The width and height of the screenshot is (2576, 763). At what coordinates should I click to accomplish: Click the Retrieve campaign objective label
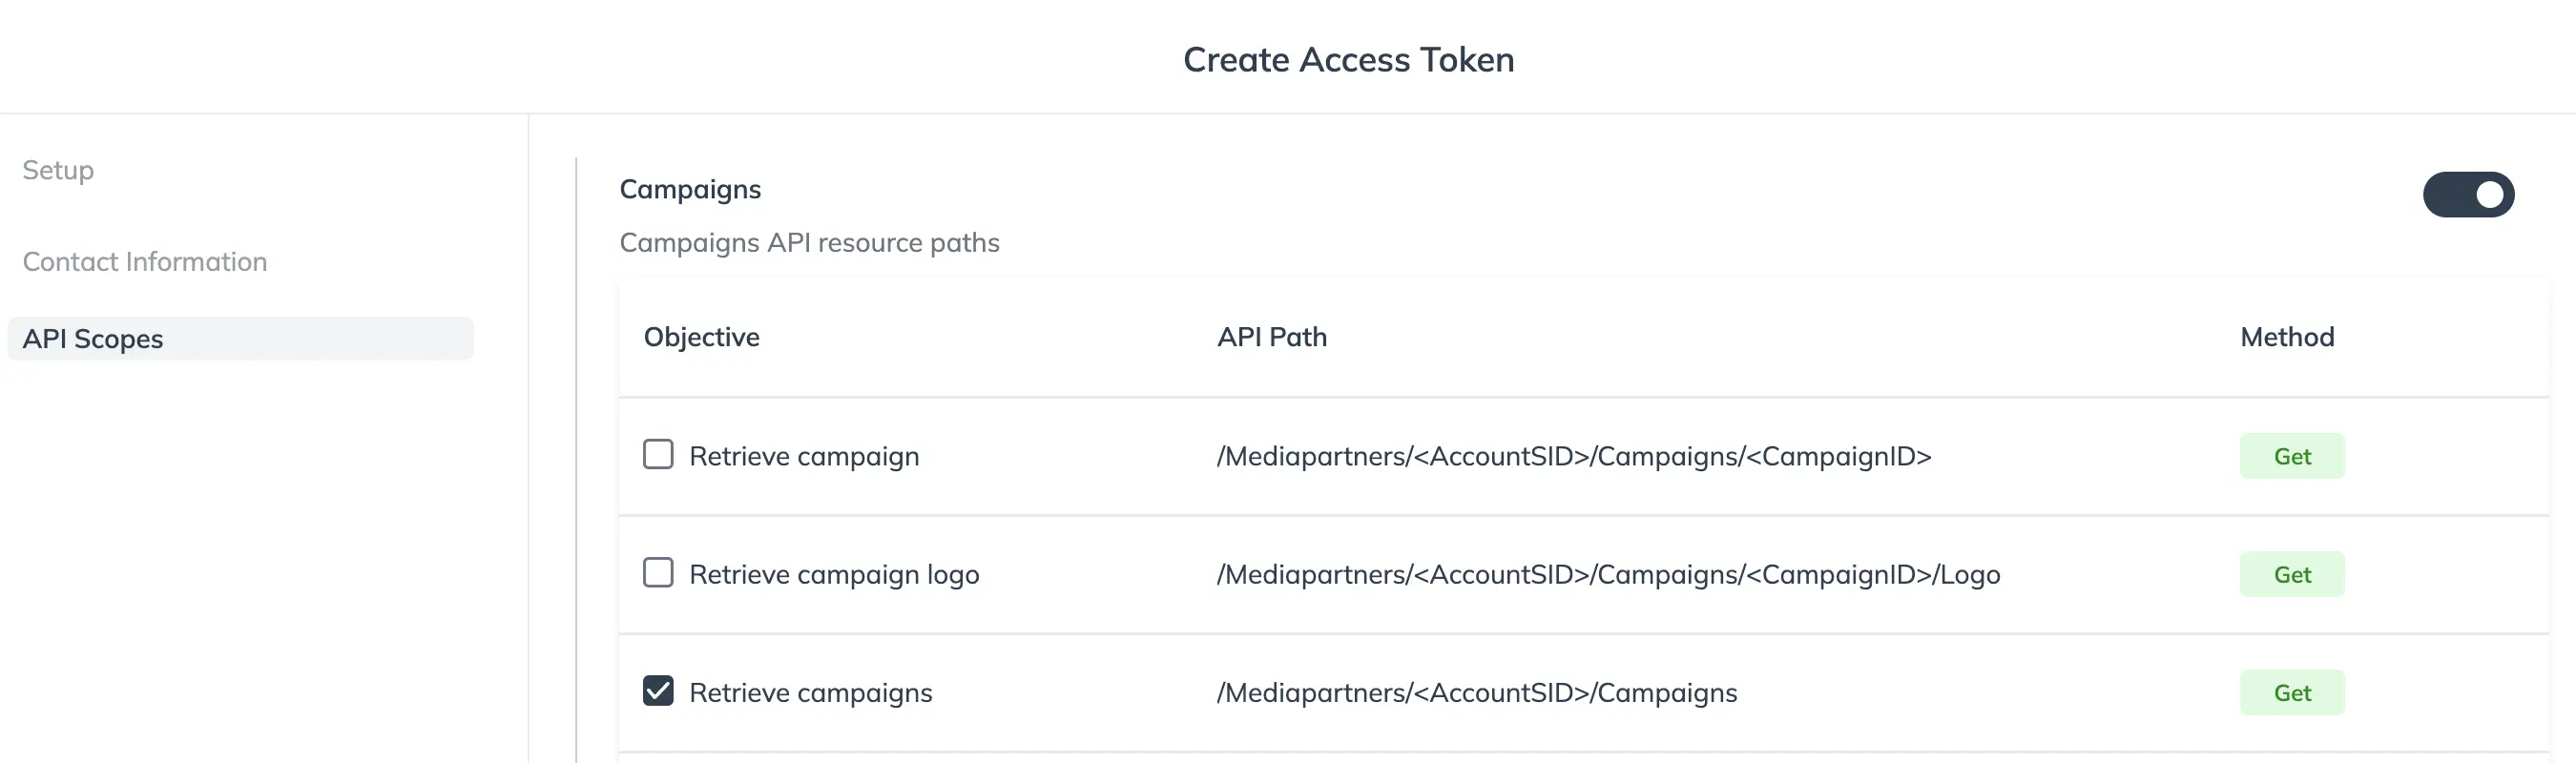804,455
